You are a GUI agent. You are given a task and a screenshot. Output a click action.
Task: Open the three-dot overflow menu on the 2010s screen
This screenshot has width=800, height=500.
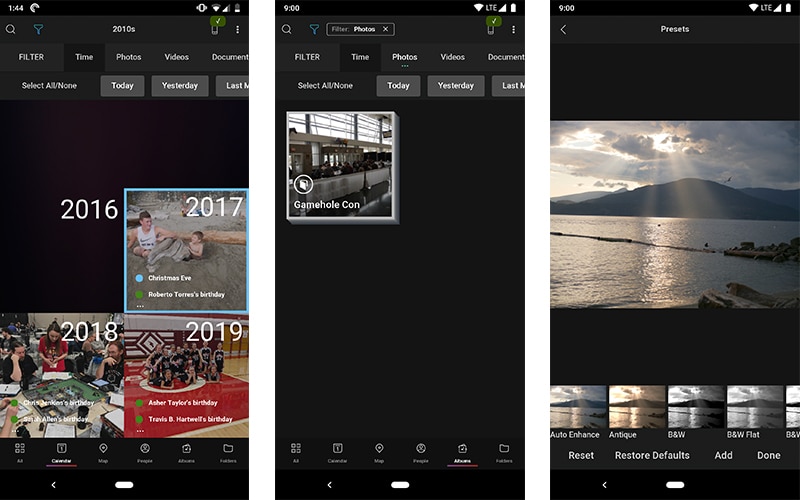pos(237,30)
